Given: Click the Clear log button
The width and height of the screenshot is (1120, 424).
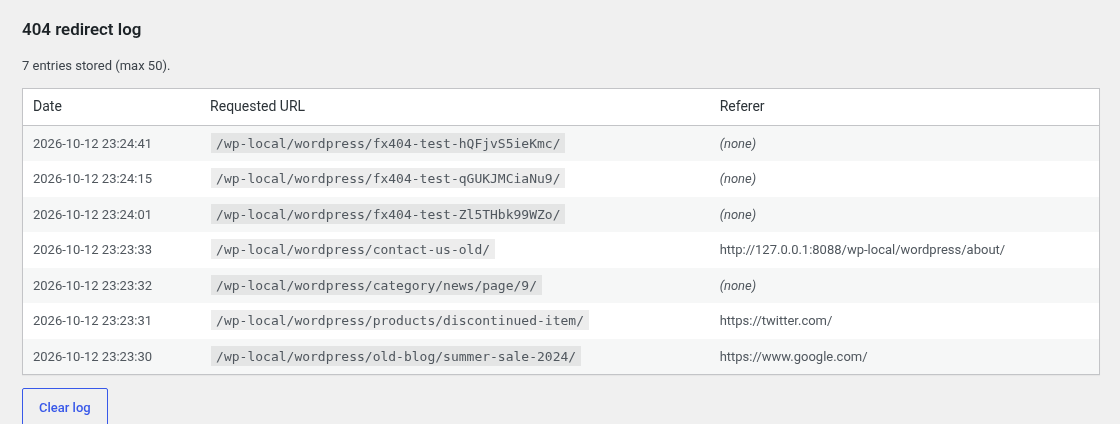Looking at the screenshot, I should coord(65,408).
